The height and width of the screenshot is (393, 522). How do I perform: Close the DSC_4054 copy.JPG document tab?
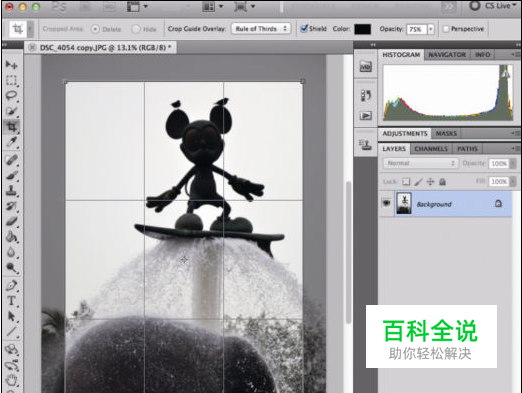pos(32,48)
